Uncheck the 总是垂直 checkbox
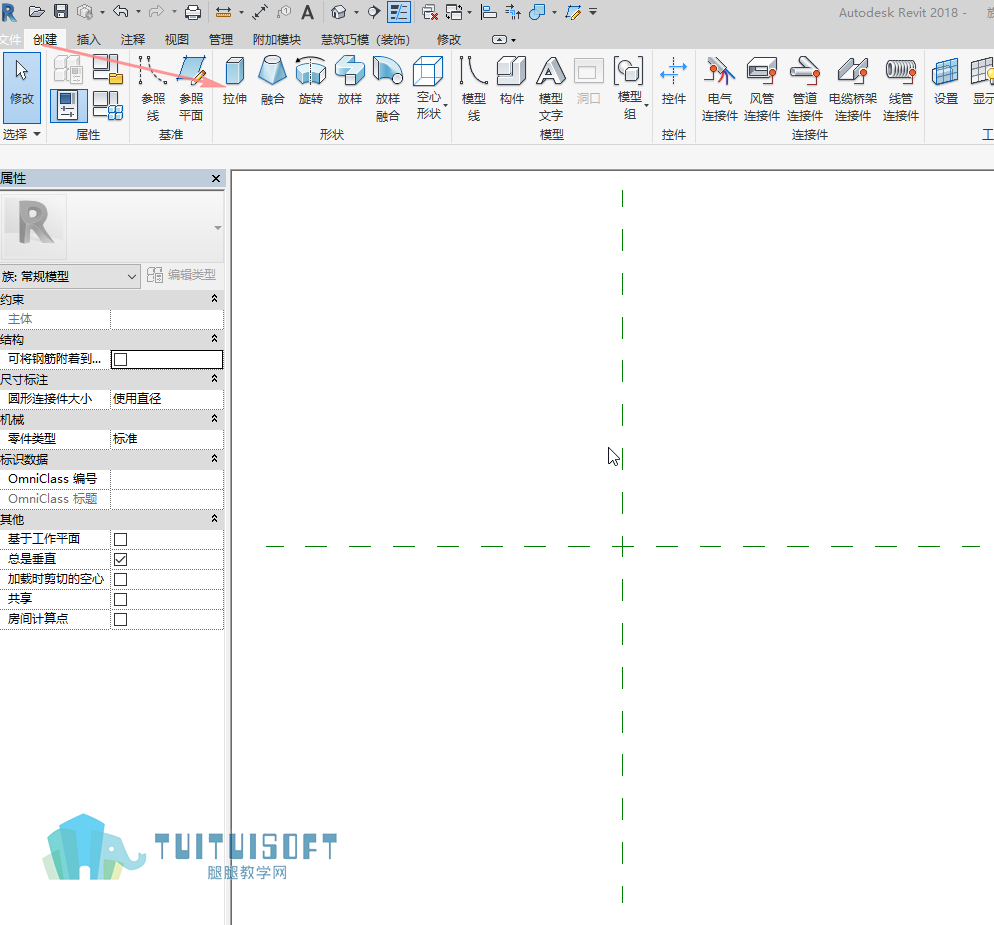994x925 pixels. [x=120, y=559]
